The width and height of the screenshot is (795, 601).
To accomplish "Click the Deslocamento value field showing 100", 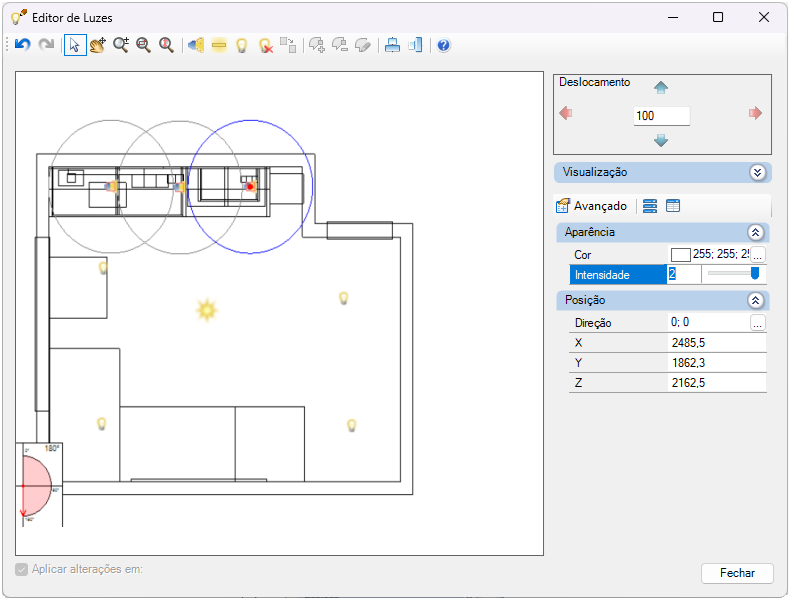I will [661, 116].
